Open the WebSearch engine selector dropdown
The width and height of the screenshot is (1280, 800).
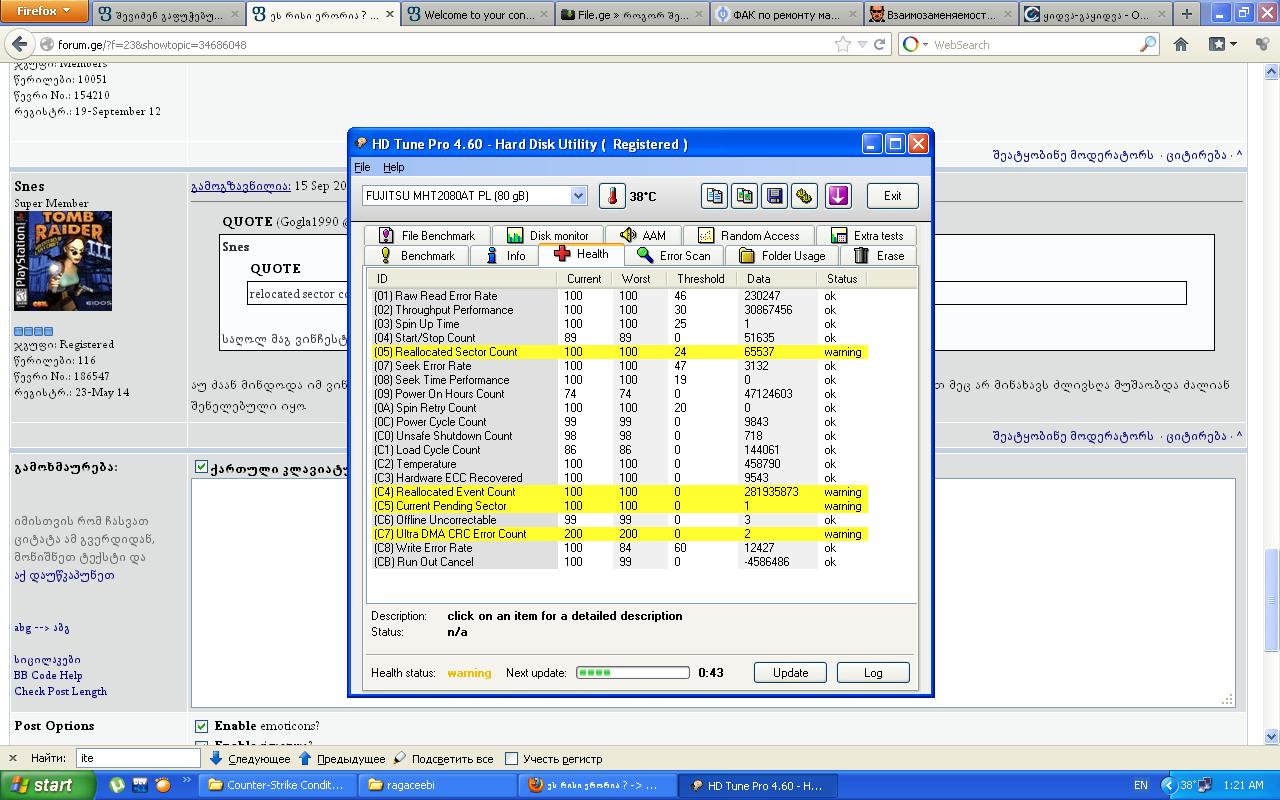pyautogui.click(x=915, y=44)
